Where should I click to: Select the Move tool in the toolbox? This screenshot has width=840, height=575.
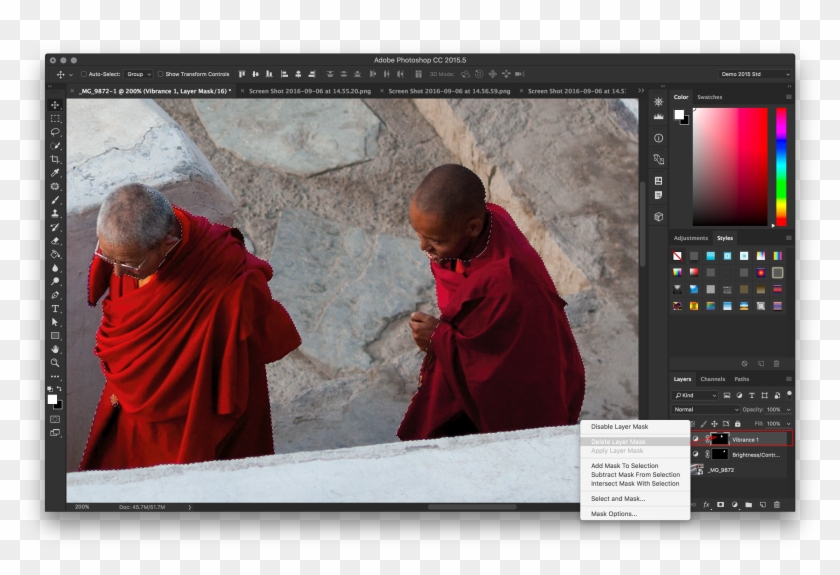click(55, 105)
